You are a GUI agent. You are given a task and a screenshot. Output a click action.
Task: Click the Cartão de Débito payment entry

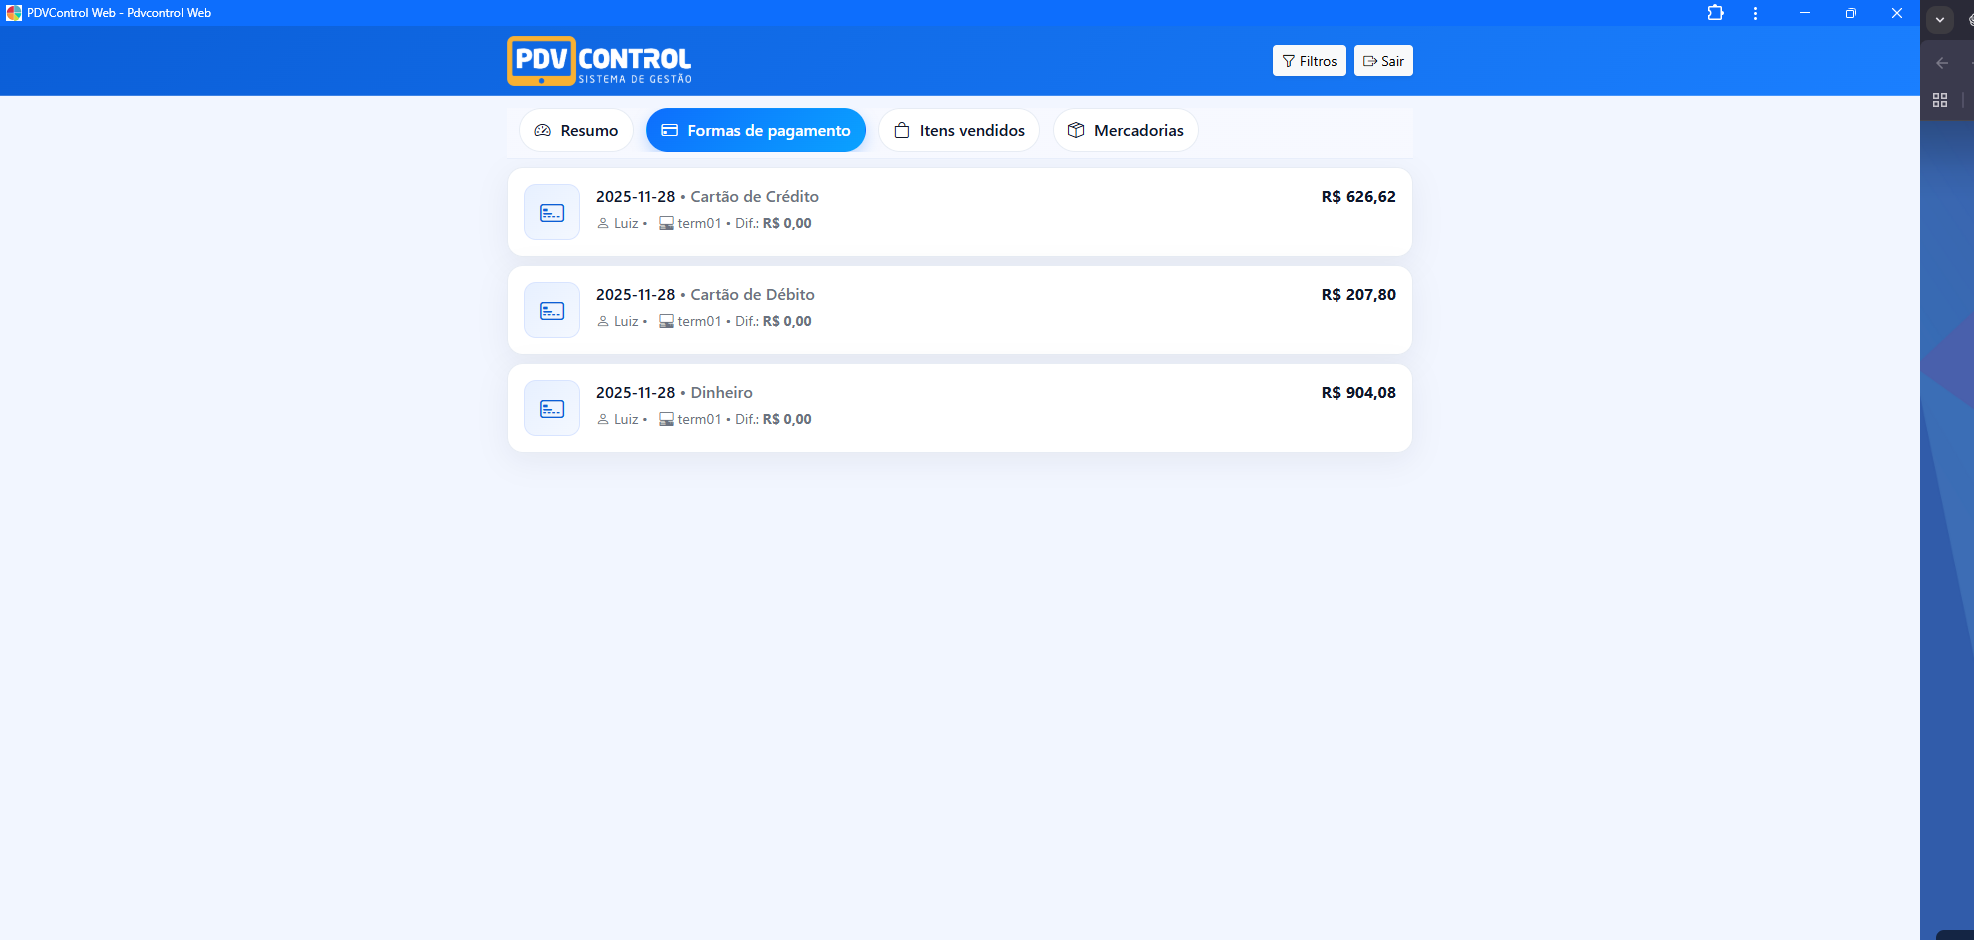point(959,310)
